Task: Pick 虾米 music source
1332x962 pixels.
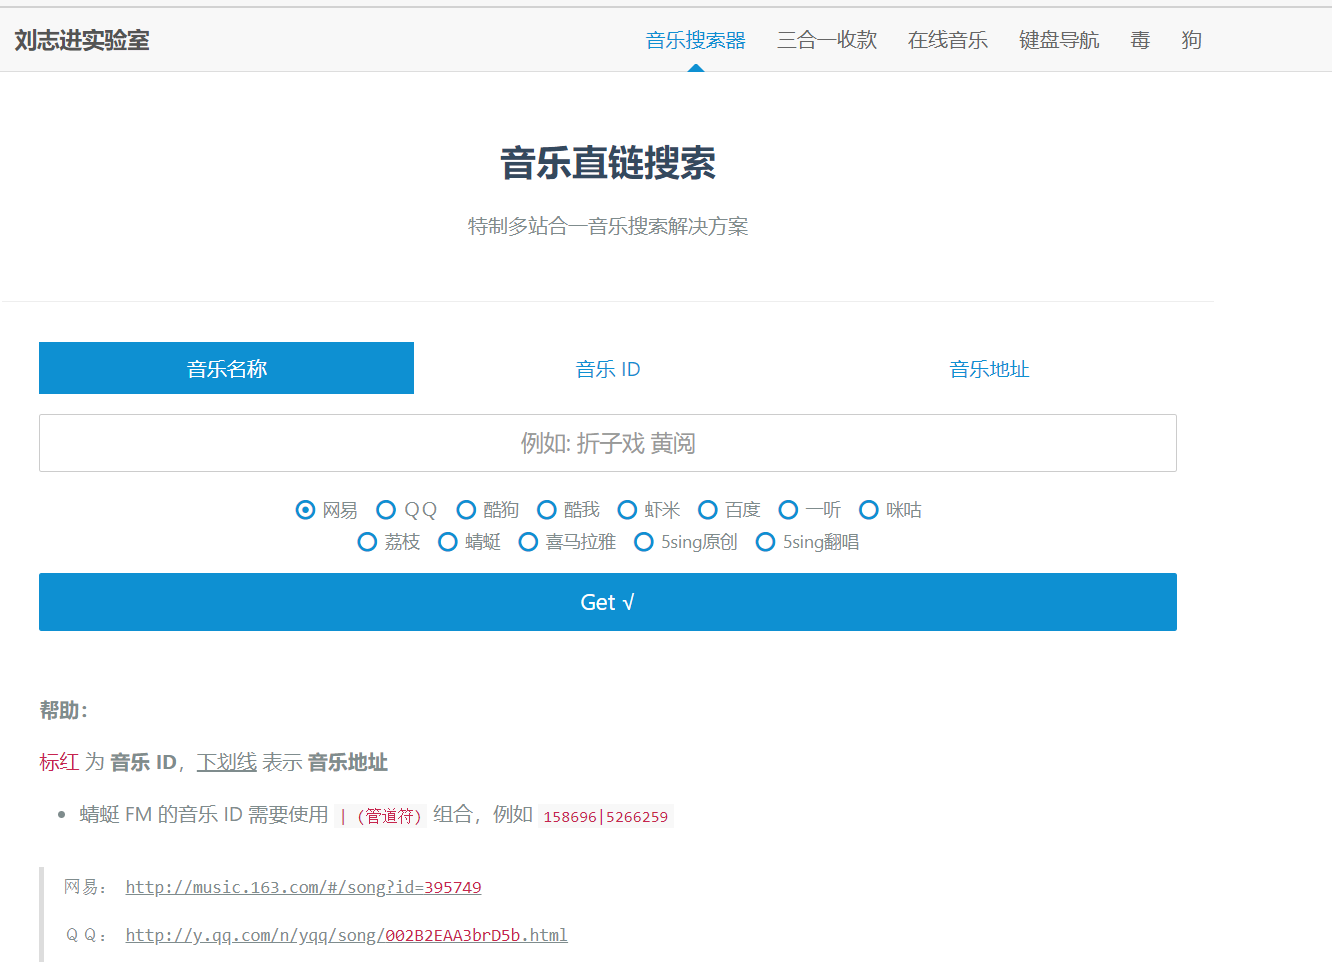Action: tap(627, 510)
